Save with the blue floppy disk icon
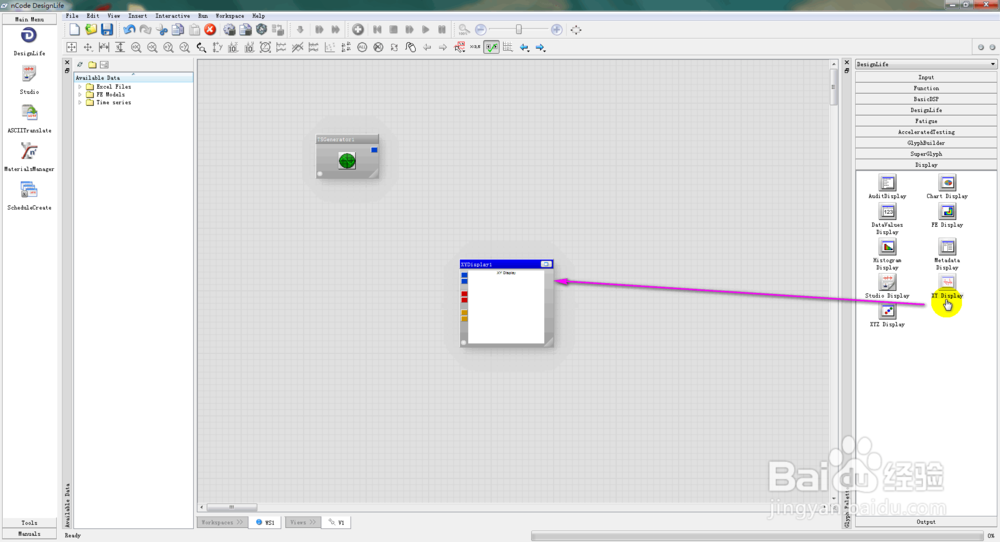 tap(107, 29)
